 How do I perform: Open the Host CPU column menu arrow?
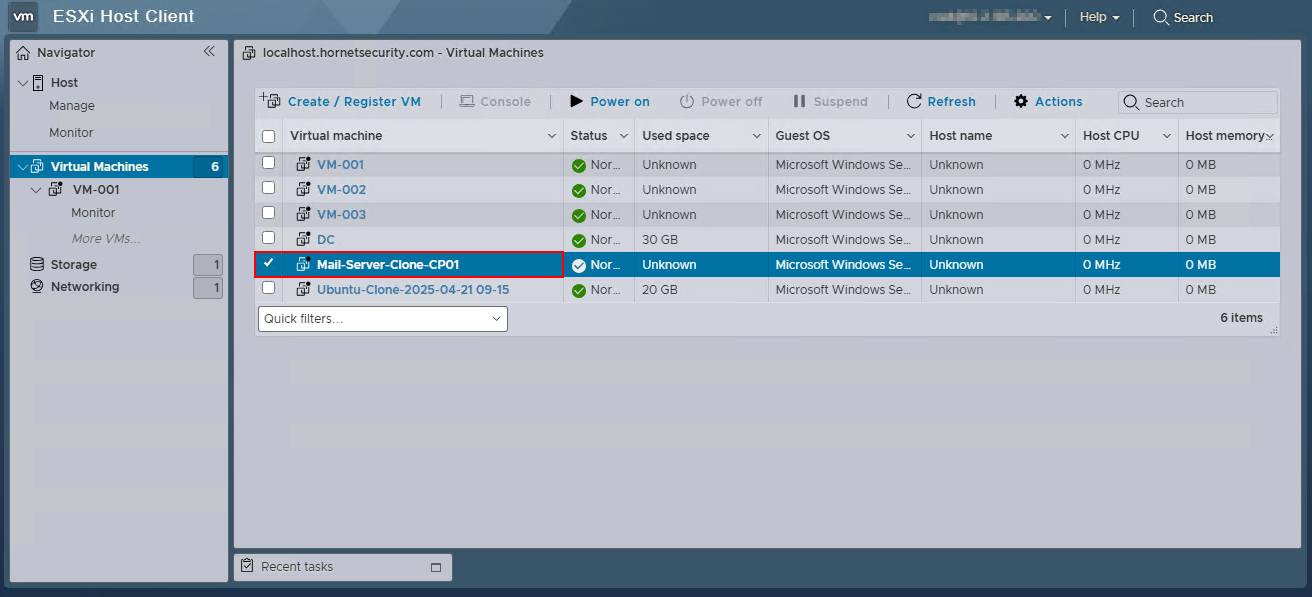1167,136
